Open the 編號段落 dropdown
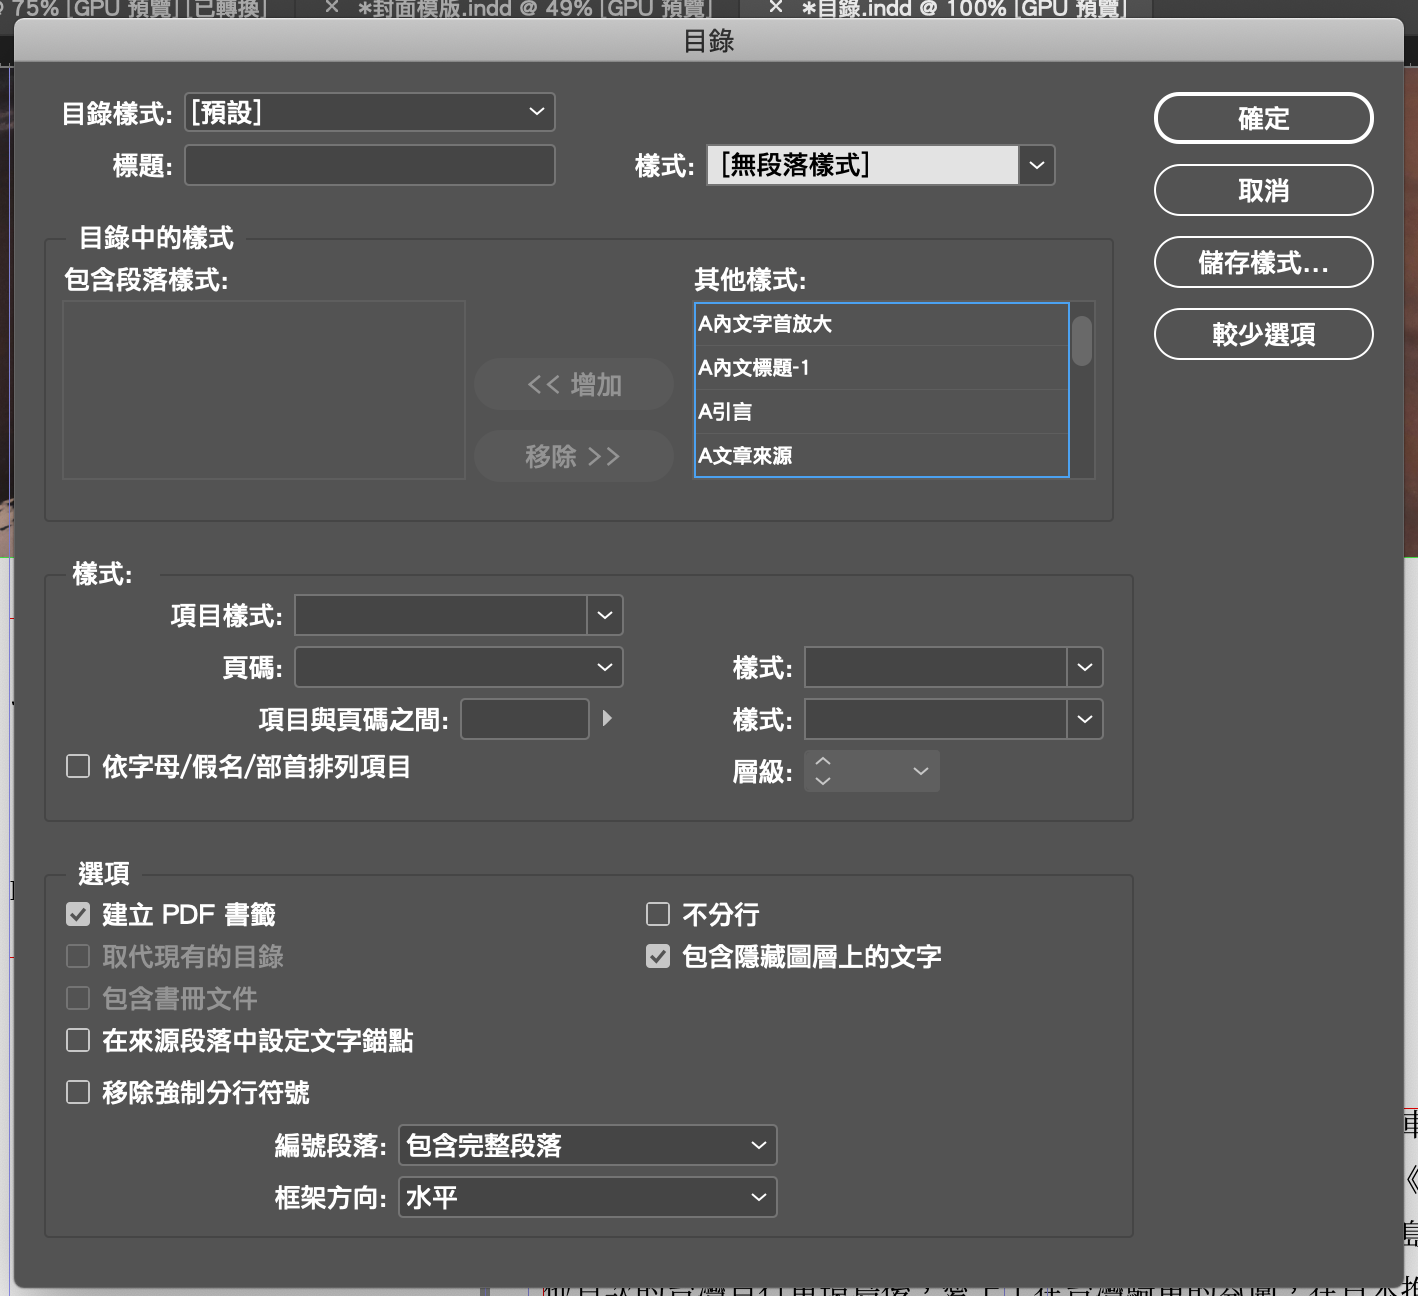The width and height of the screenshot is (1418, 1296). [x=587, y=1145]
